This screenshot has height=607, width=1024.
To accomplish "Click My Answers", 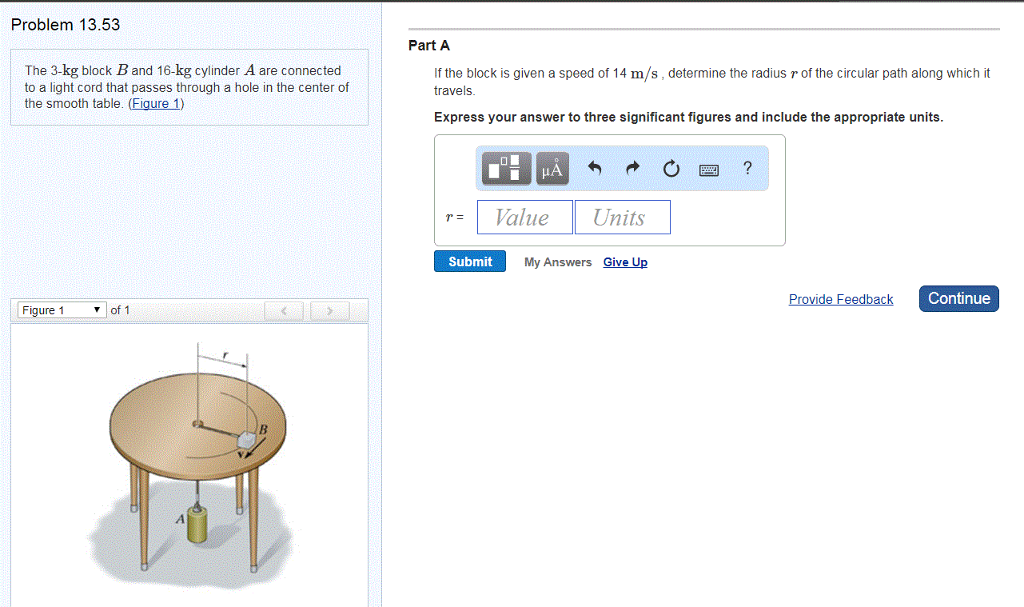I will pos(557,261).
